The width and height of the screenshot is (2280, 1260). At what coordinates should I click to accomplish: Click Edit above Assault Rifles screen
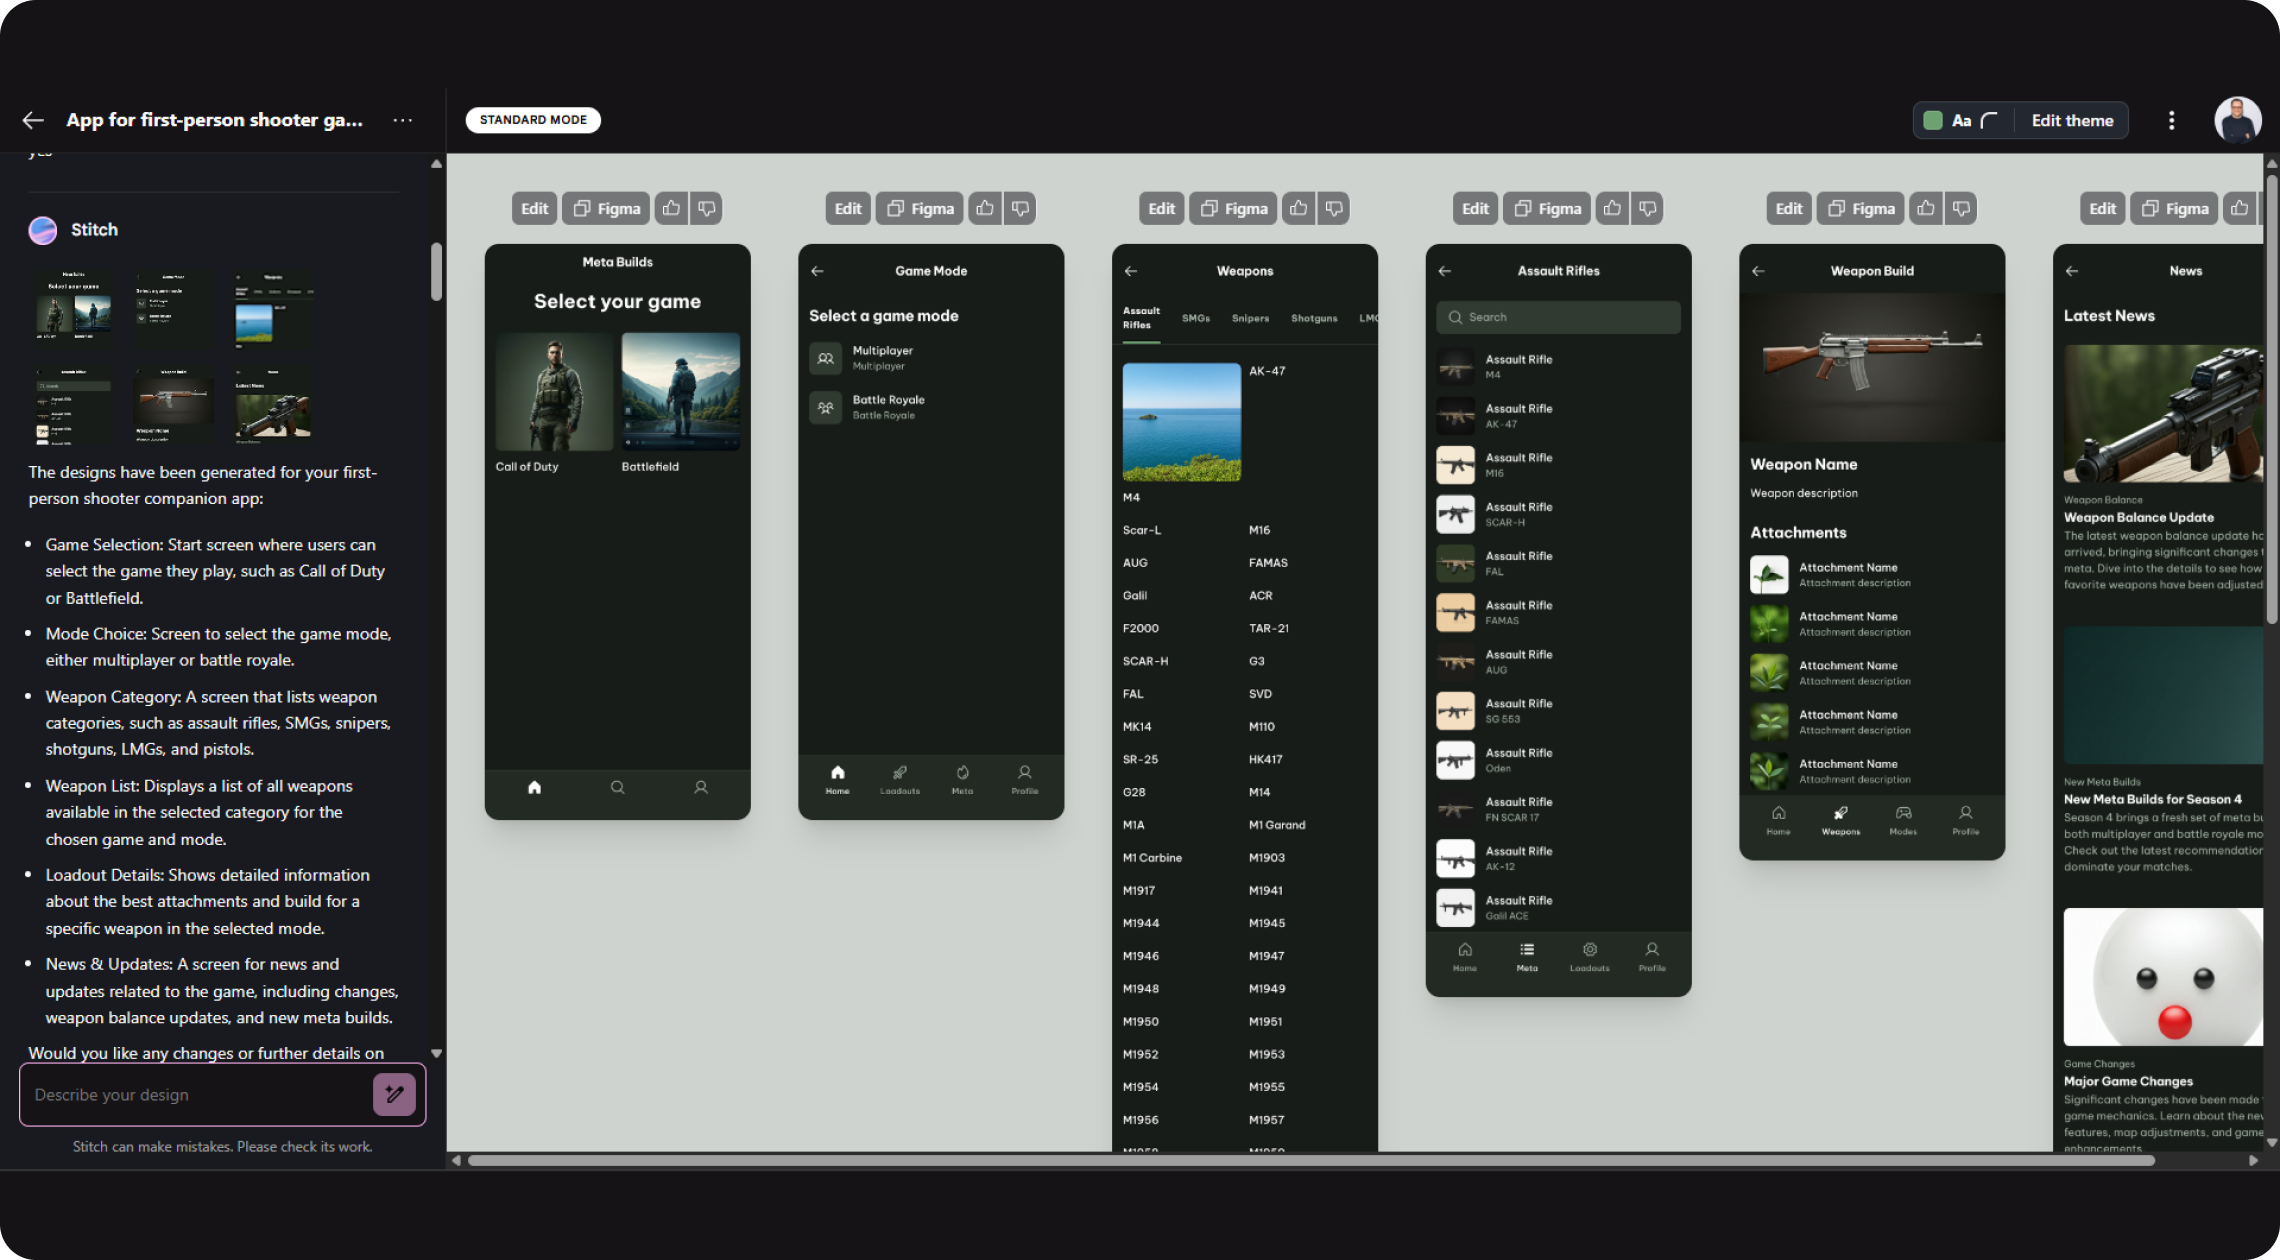click(1475, 208)
